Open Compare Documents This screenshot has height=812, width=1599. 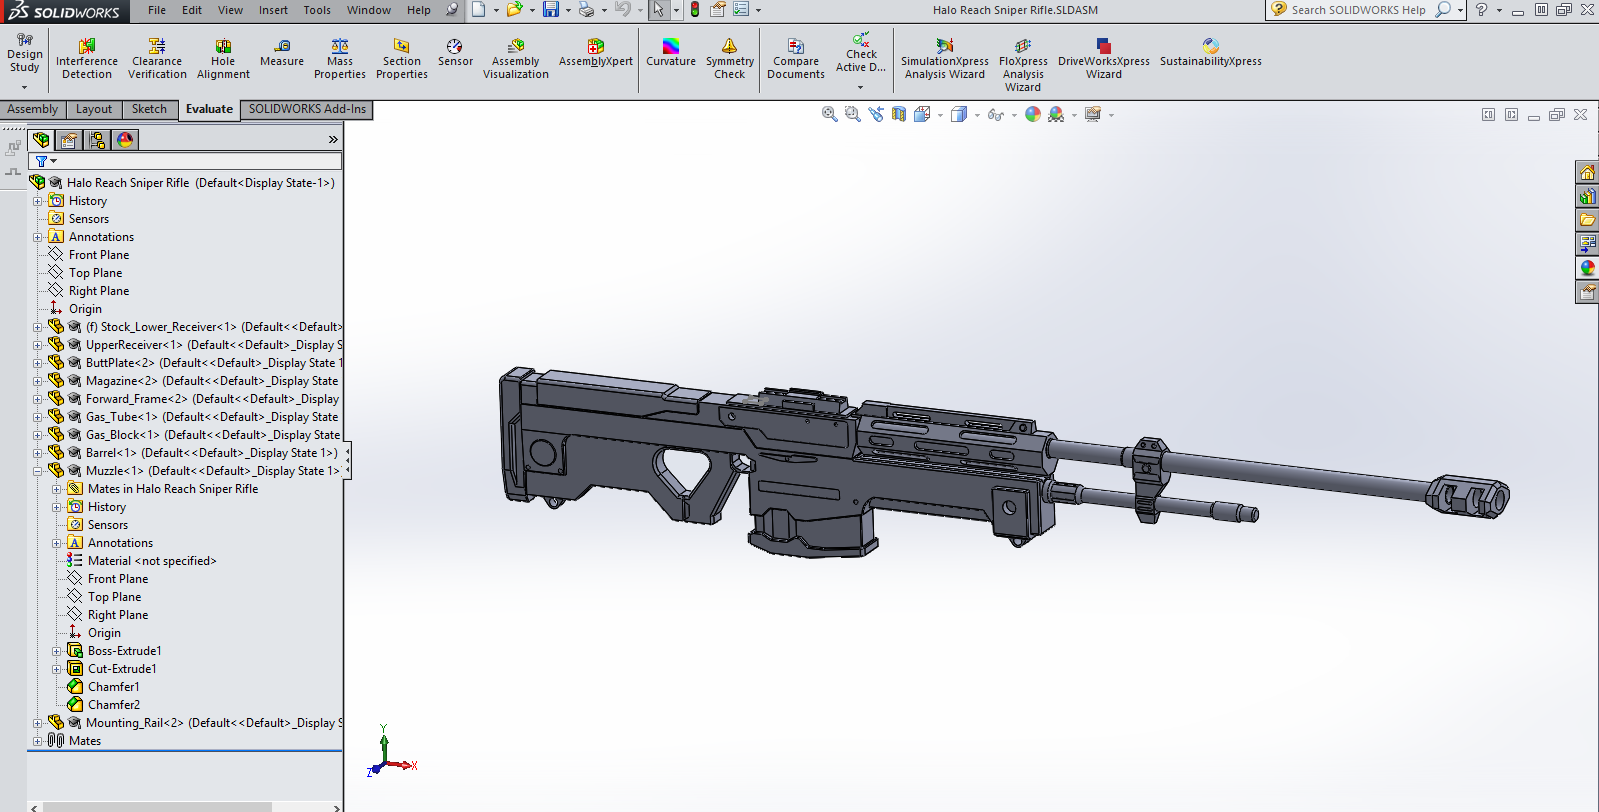click(x=796, y=59)
